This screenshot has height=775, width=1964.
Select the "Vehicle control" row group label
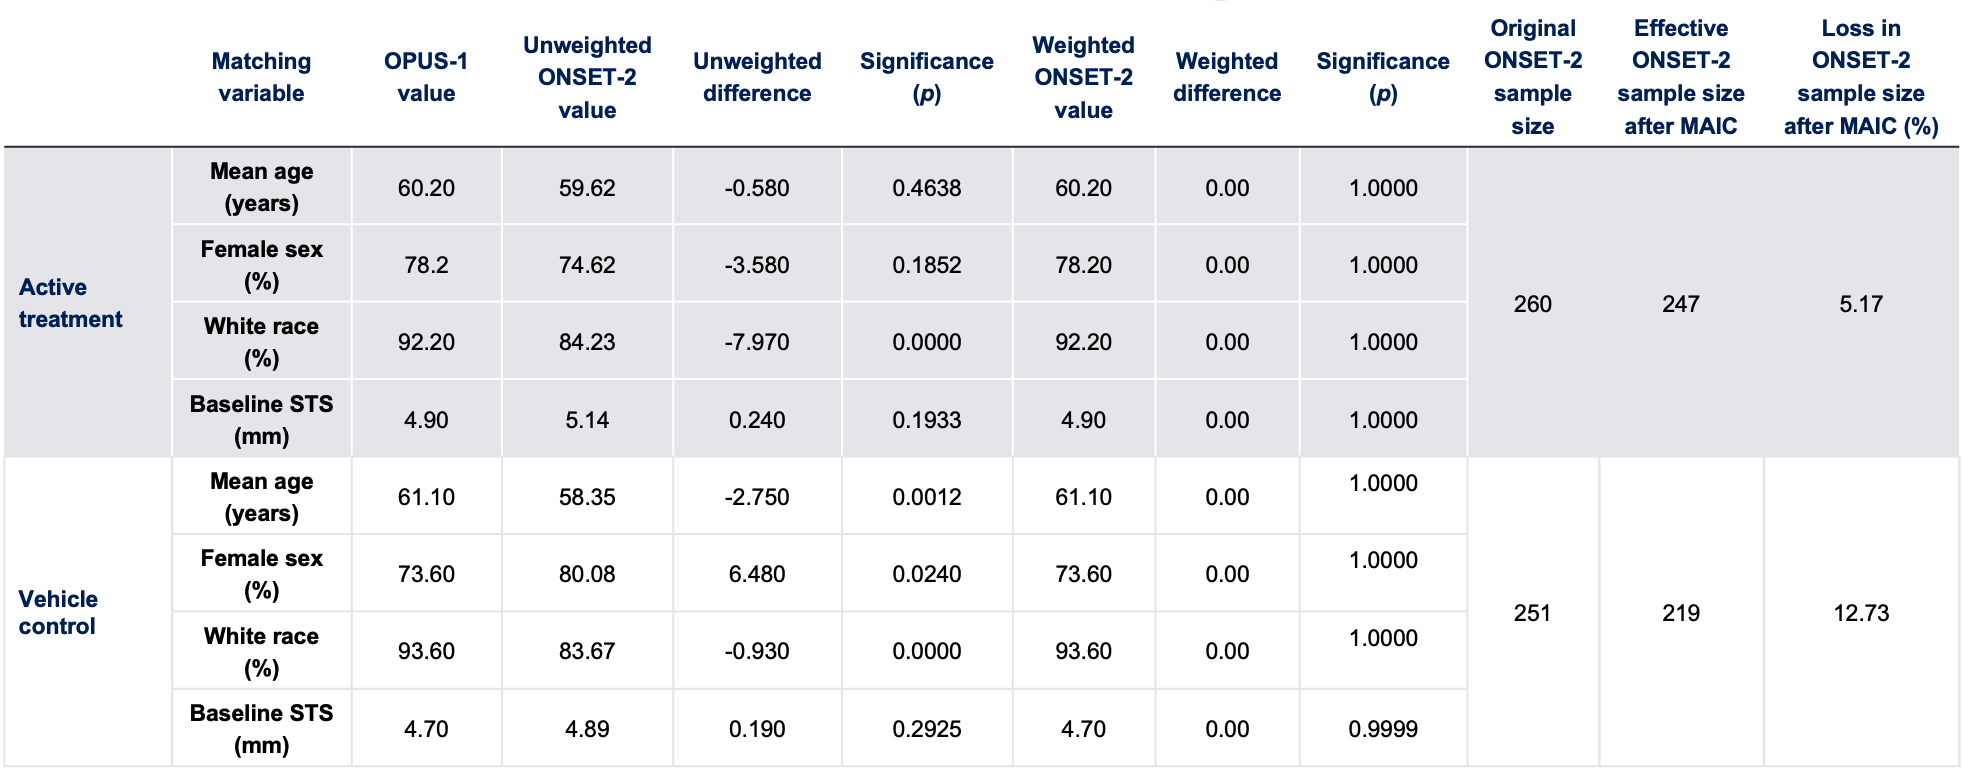click(58, 612)
